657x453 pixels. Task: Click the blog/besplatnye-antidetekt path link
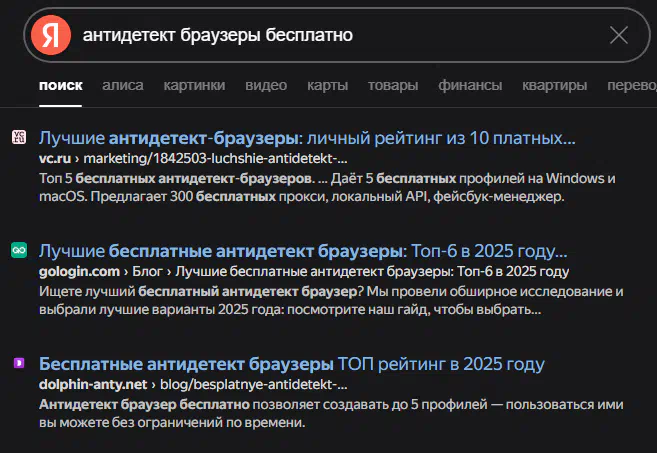tap(253, 385)
